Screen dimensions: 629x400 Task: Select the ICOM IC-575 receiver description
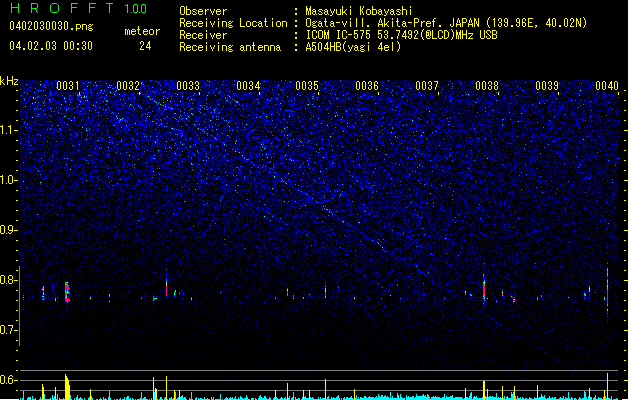tap(401, 35)
